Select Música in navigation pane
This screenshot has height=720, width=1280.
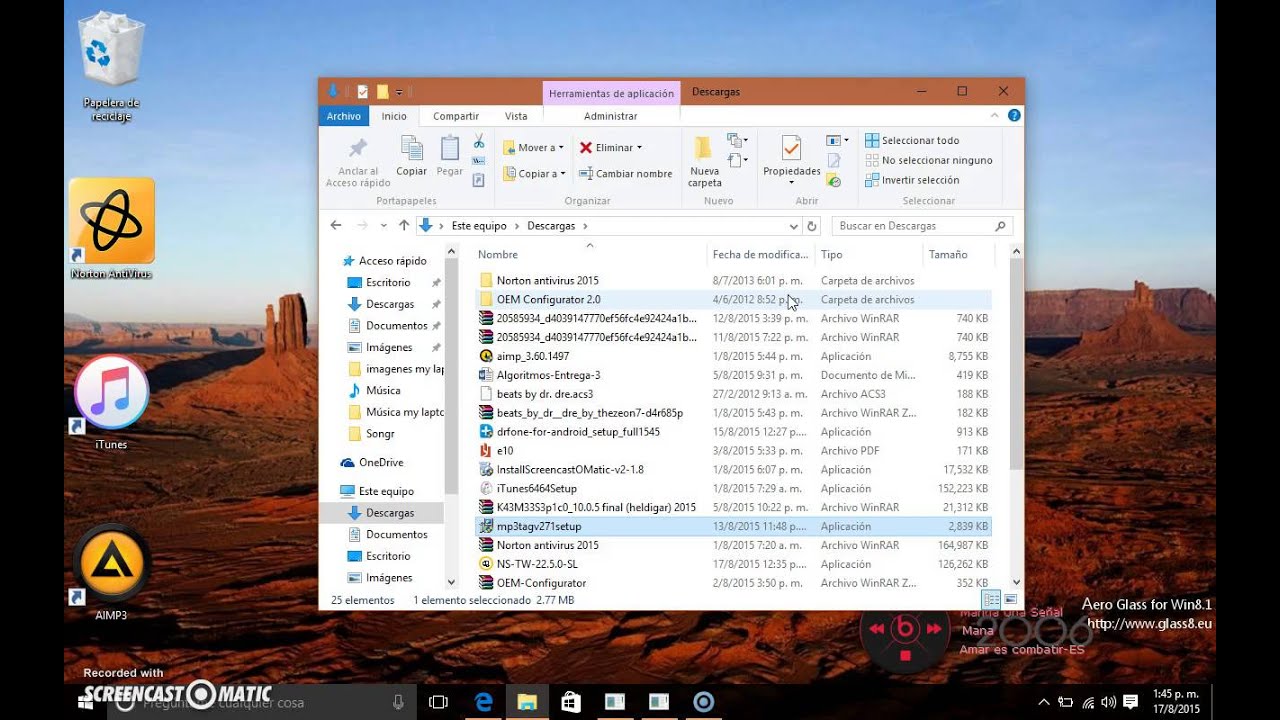click(383, 390)
